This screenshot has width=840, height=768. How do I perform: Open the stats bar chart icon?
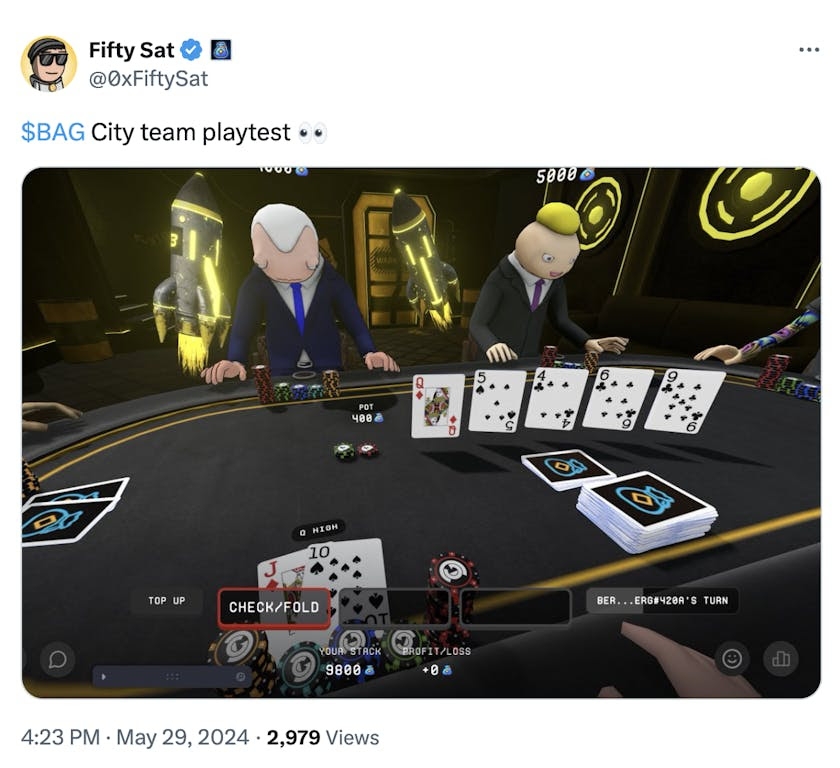781,658
